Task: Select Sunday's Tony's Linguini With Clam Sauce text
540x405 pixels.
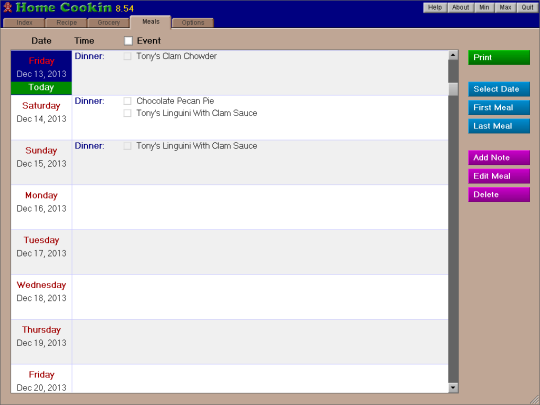Action: click(197, 146)
